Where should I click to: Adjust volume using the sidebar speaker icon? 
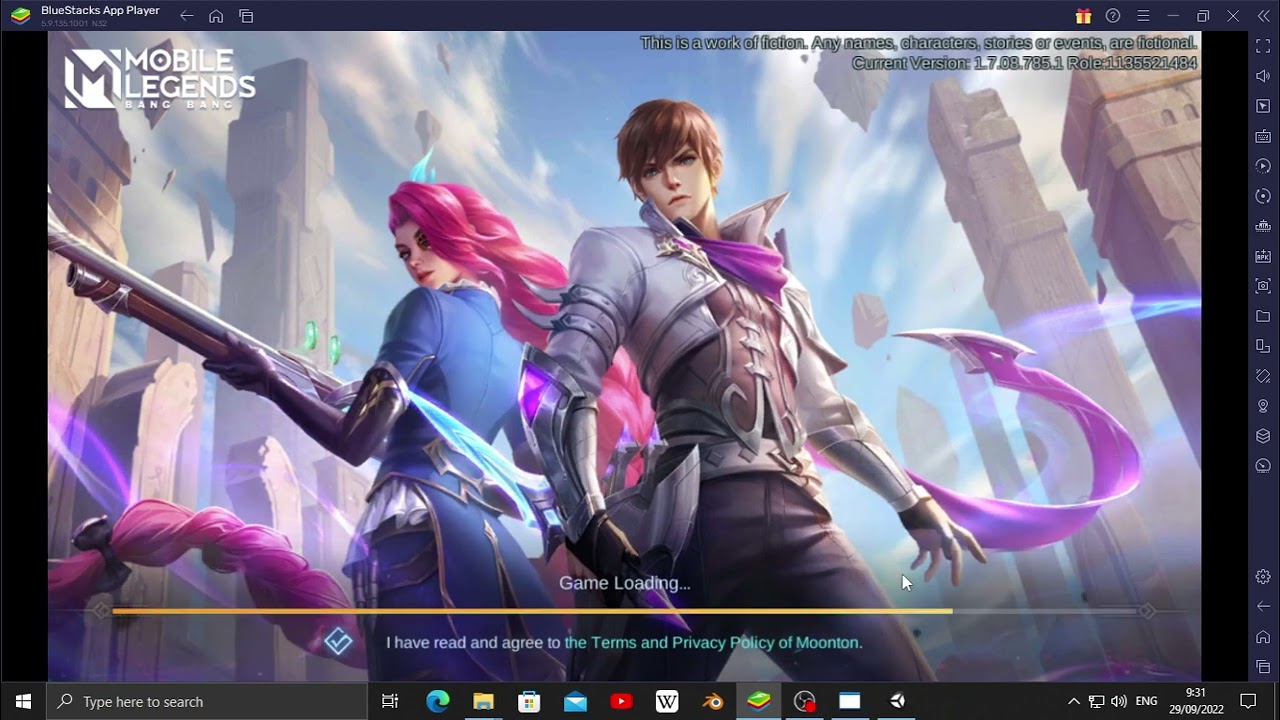(x=1263, y=76)
